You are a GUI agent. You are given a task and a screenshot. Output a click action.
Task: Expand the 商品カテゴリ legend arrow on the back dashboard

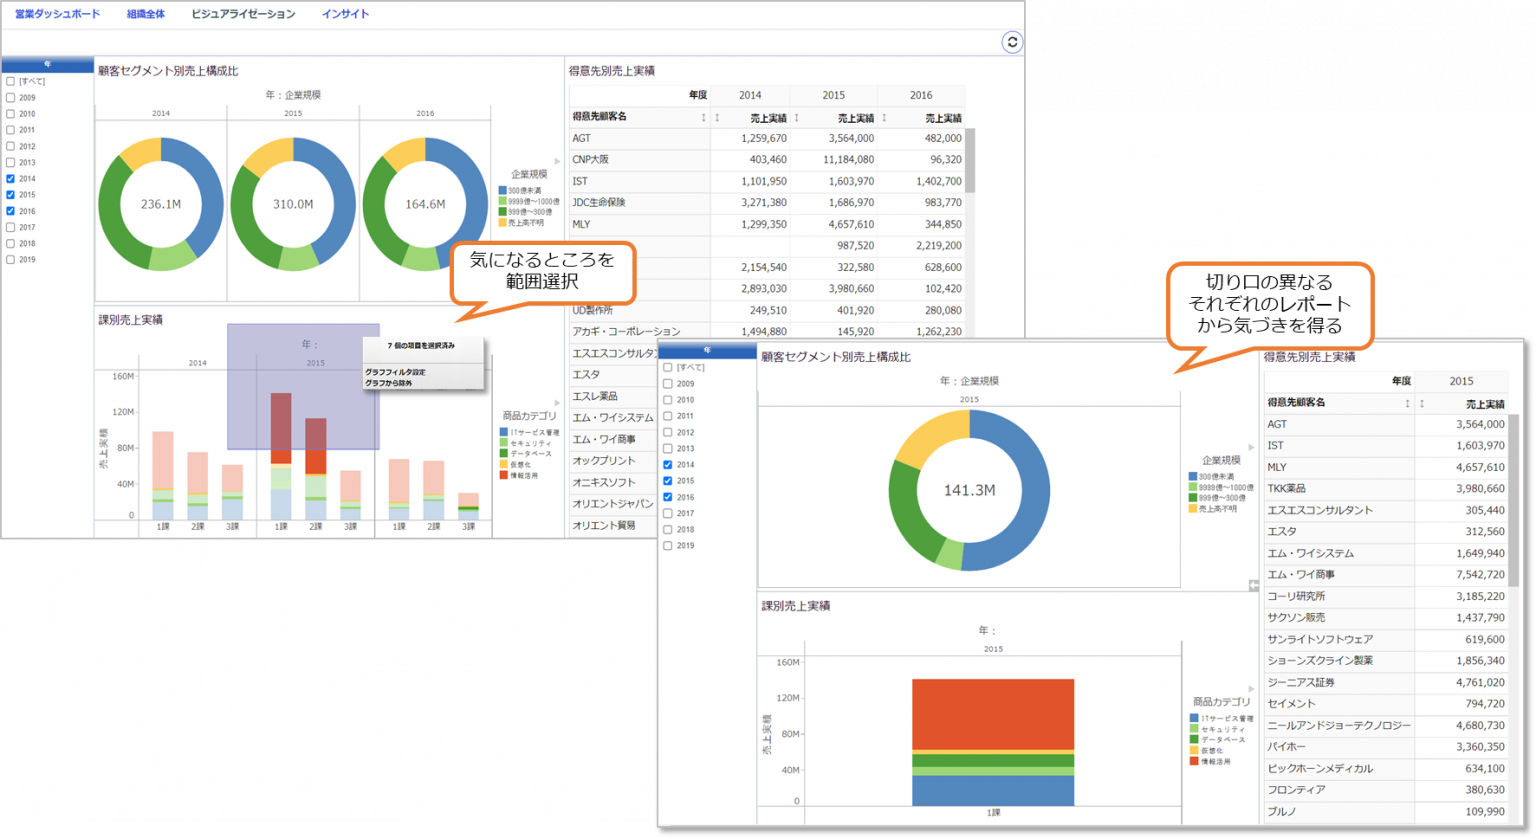[556, 403]
